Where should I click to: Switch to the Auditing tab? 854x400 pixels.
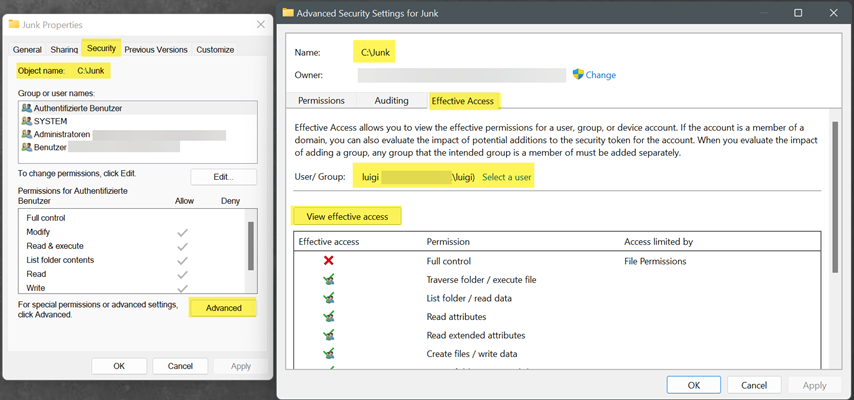pos(391,100)
